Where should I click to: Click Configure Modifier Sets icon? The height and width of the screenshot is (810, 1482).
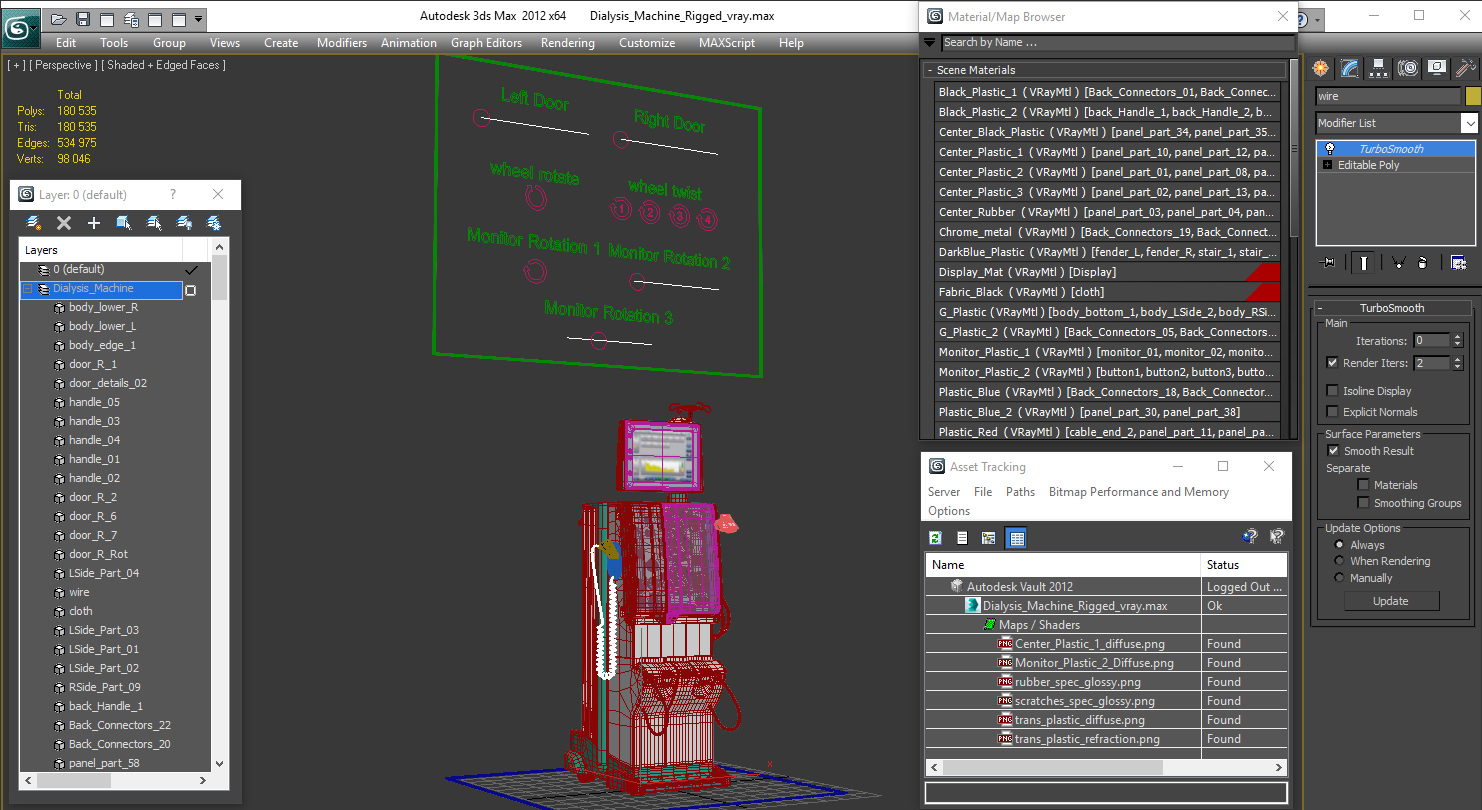1458,262
